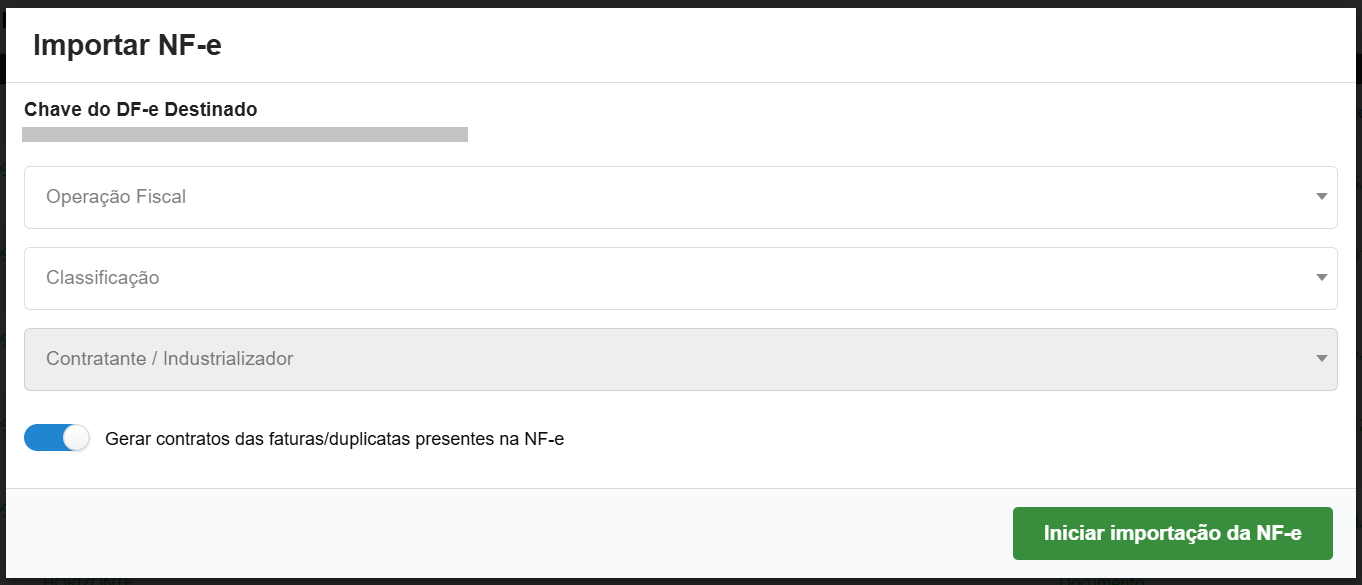Disable the Gerar contratos toggle switch
Screen dimensions: 1362x585
[x=57, y=438]
